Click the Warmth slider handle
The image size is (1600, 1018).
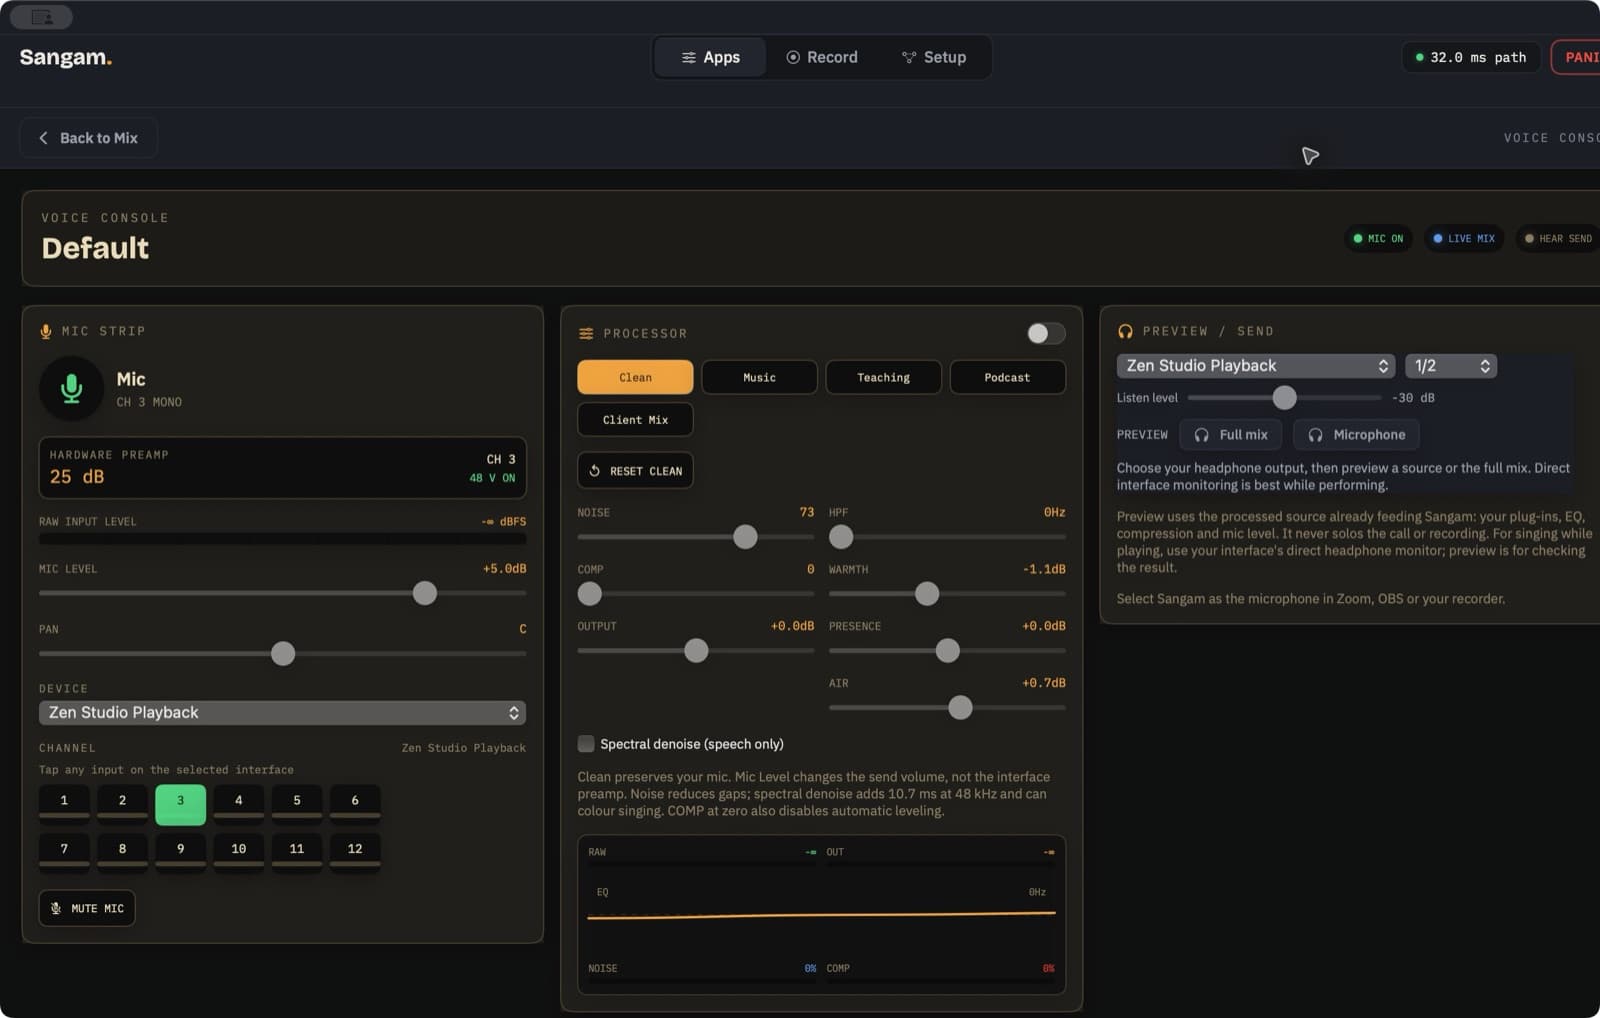click(x=927, y=594)
